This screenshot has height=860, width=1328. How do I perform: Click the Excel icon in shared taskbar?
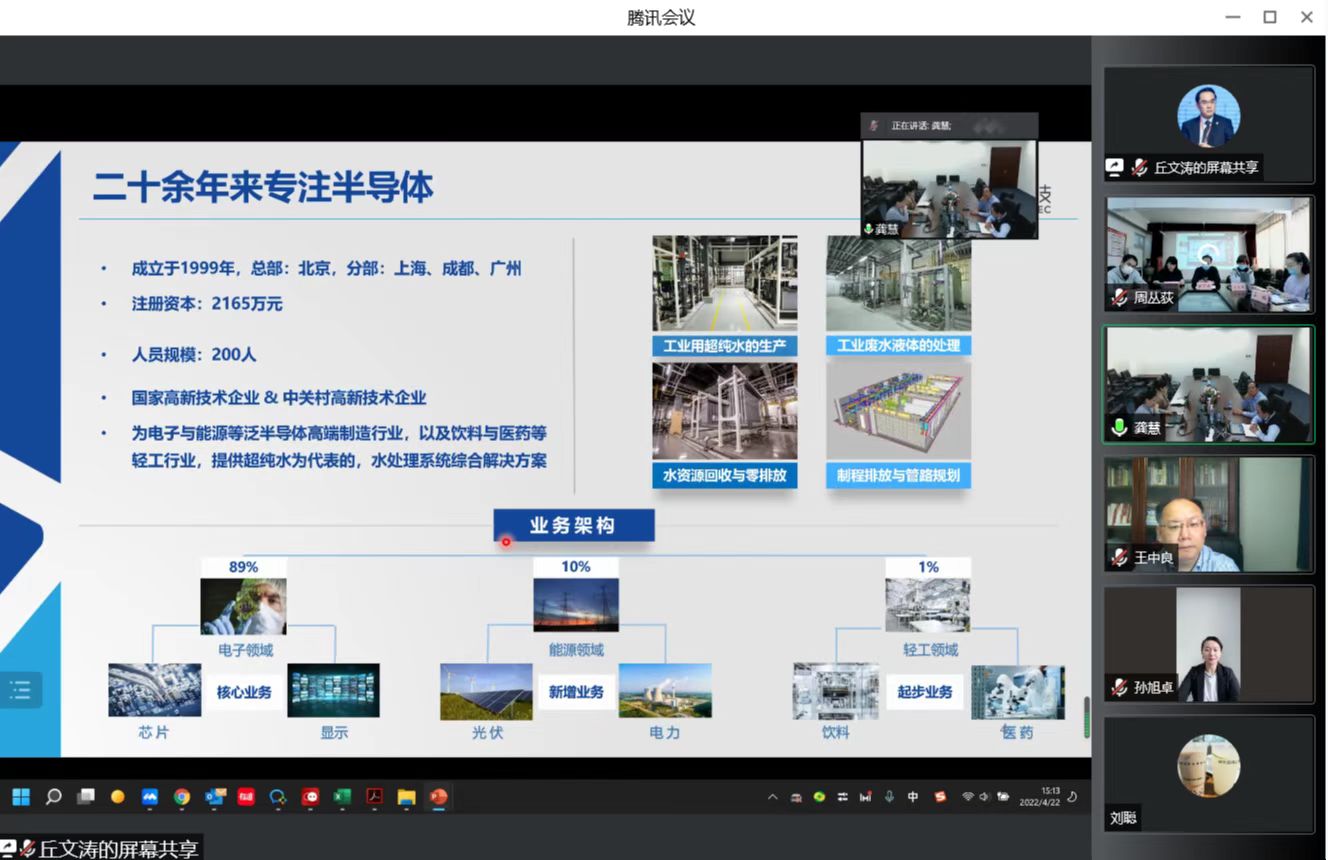[342, 797]
